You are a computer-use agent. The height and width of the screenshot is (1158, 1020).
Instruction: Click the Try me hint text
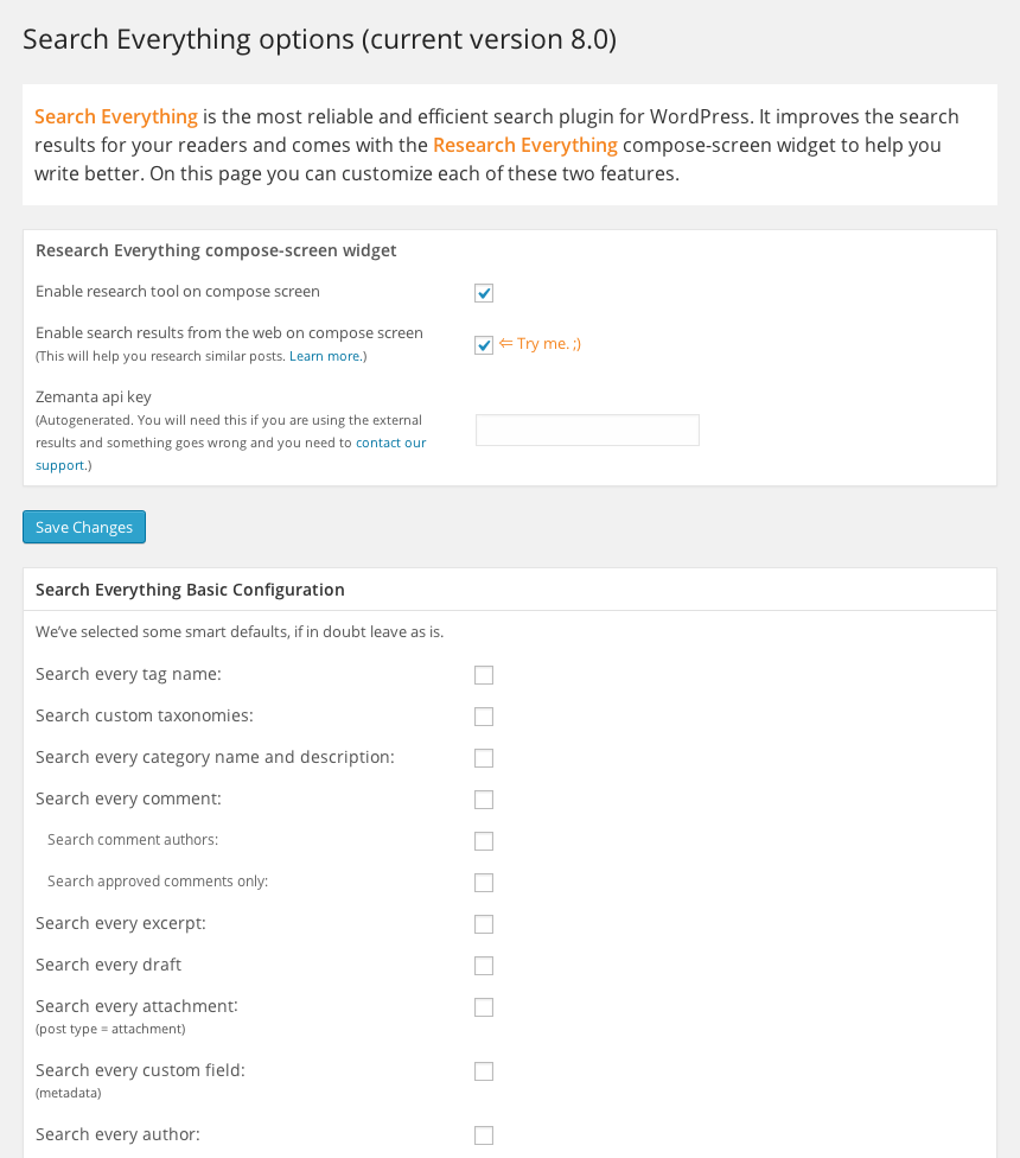click(540, 344)
